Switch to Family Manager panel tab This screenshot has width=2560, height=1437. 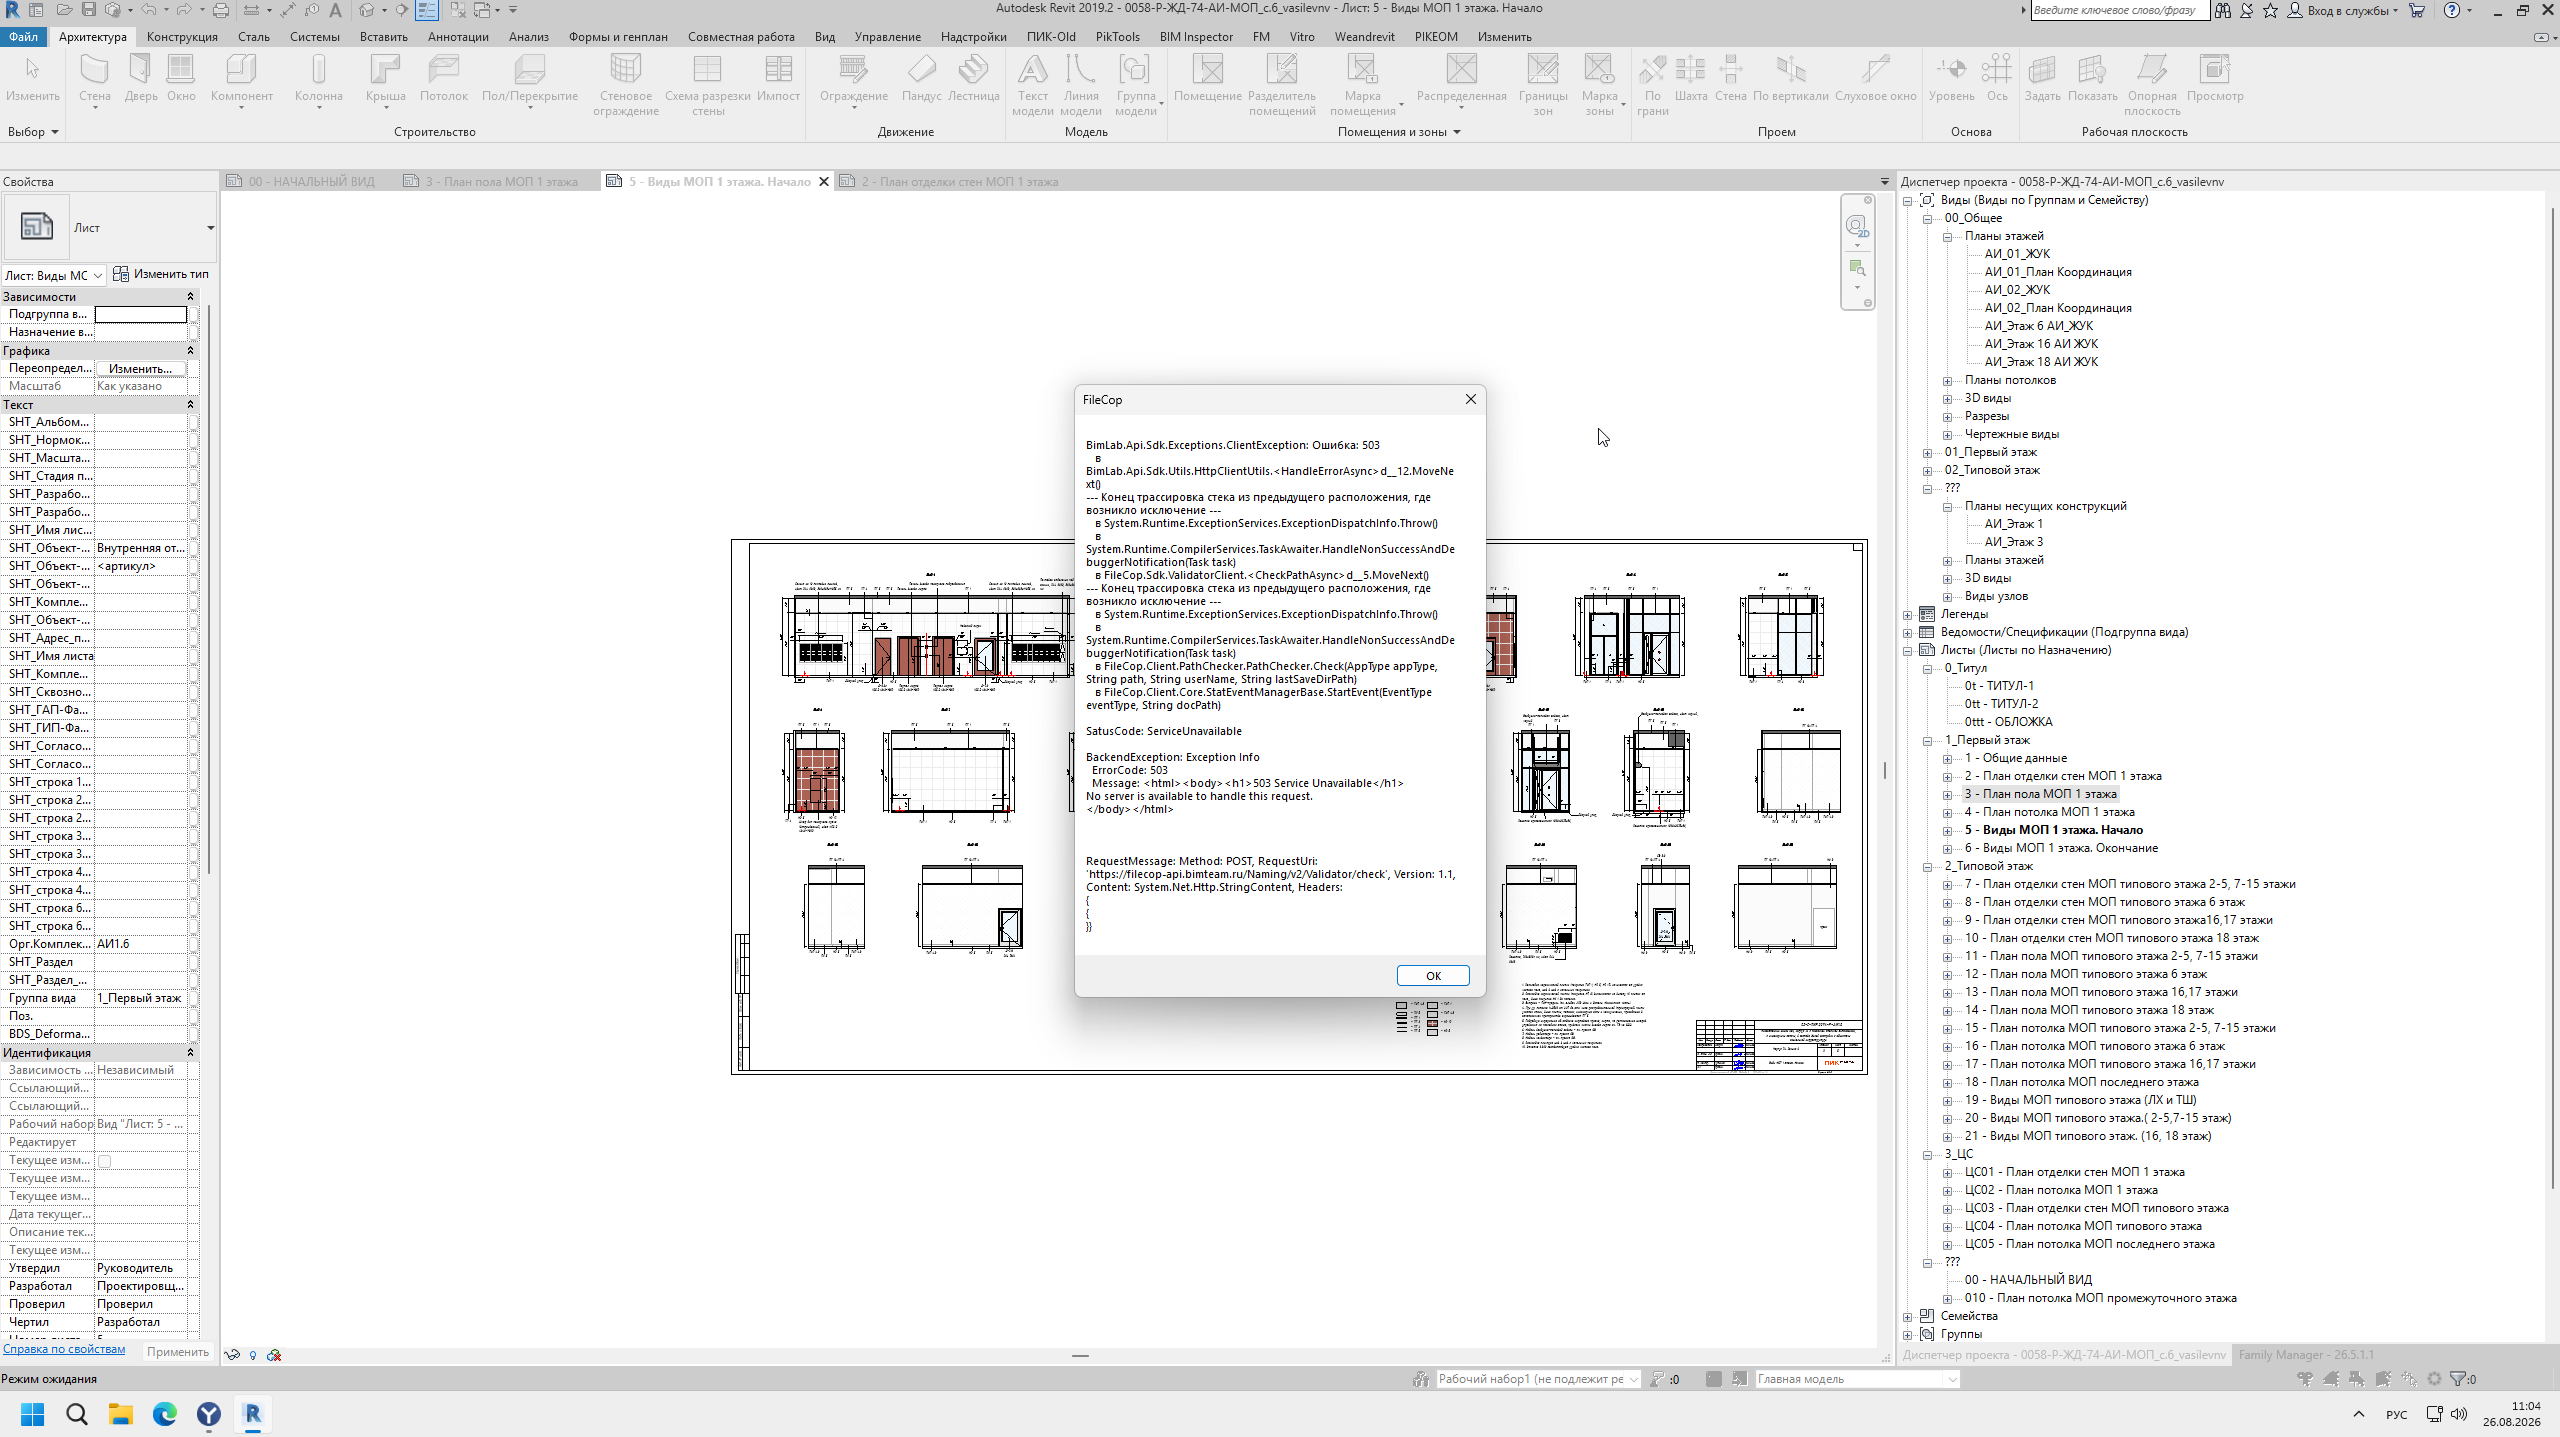tap(2306, 1355)
